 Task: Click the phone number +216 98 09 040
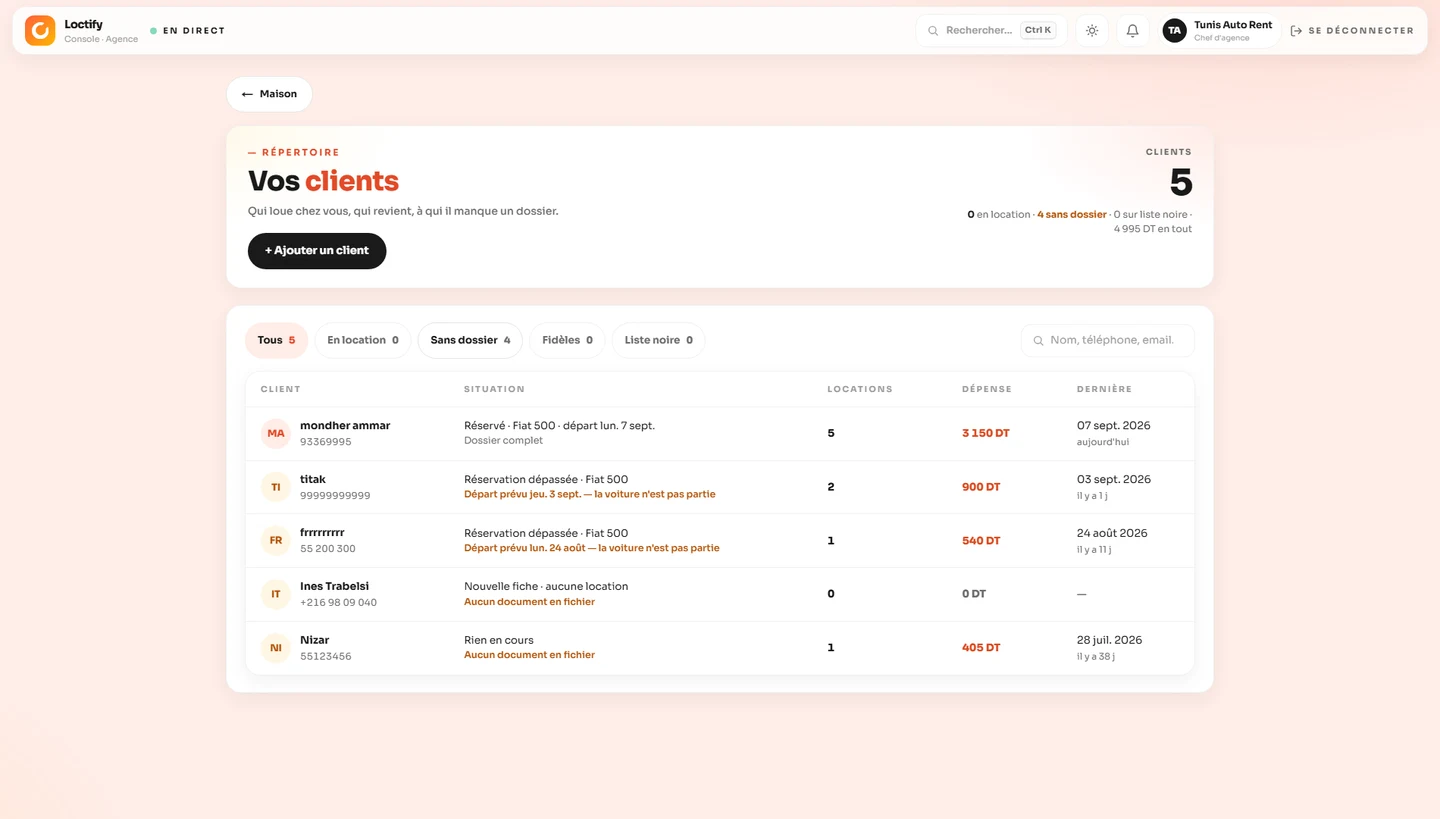338,603
